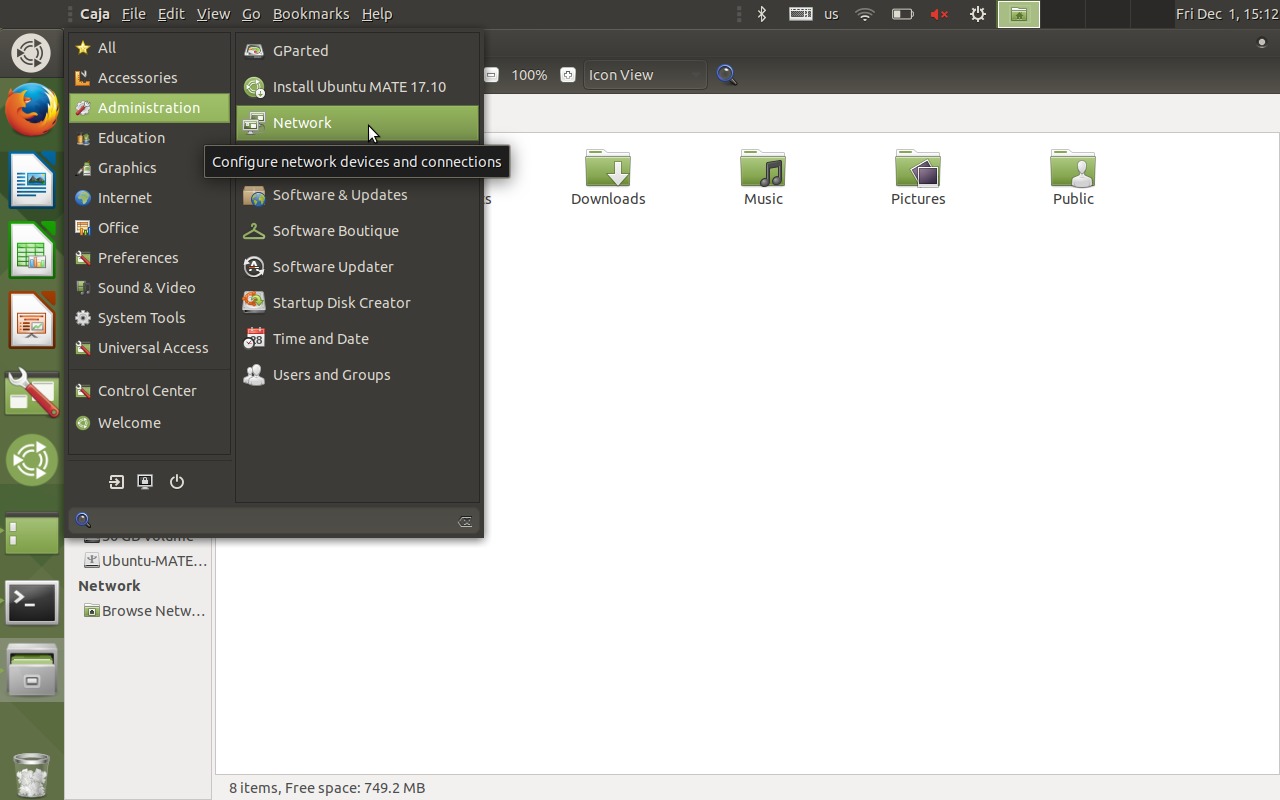Launch LibreOffice Impress from dock

pyautogui.click(x=32, y=320)
